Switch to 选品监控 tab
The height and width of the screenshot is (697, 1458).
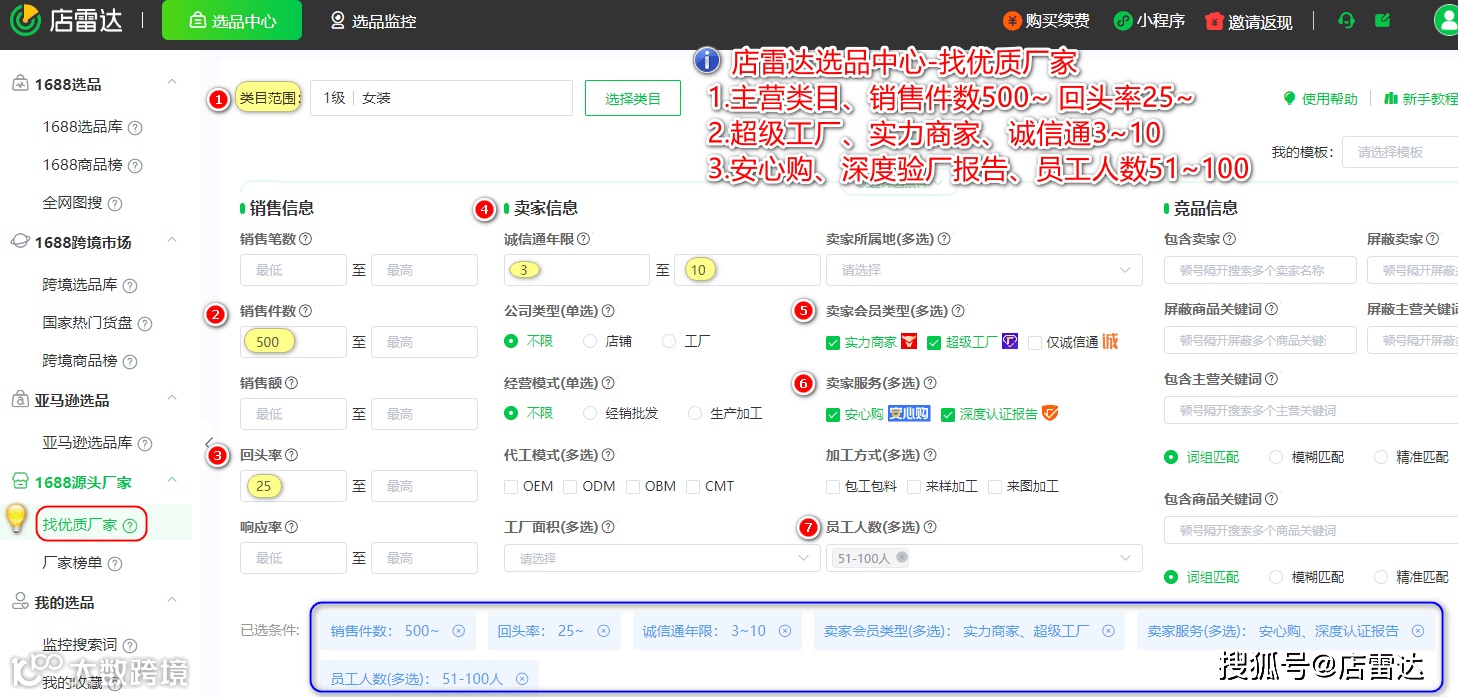(x=373, y=20)
